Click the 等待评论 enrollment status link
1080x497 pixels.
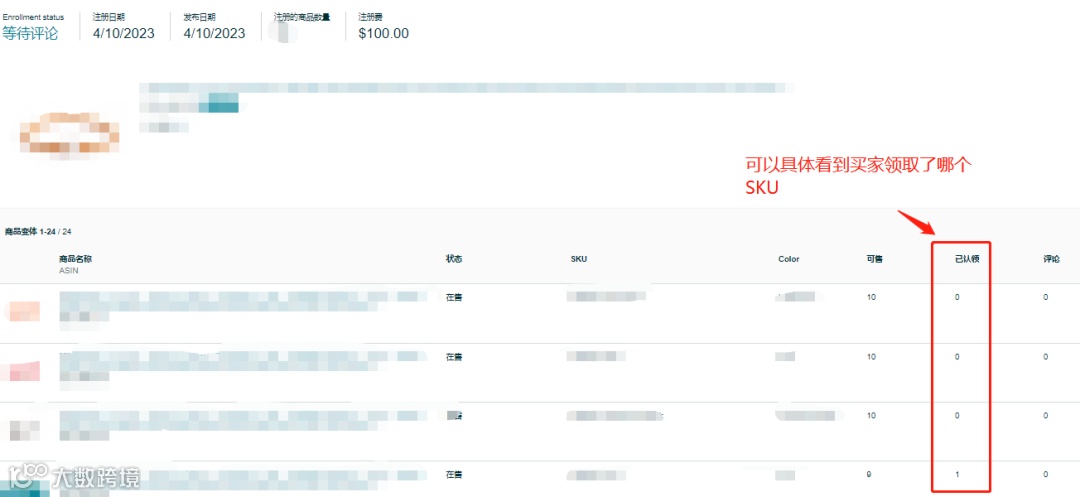(30, 33)
